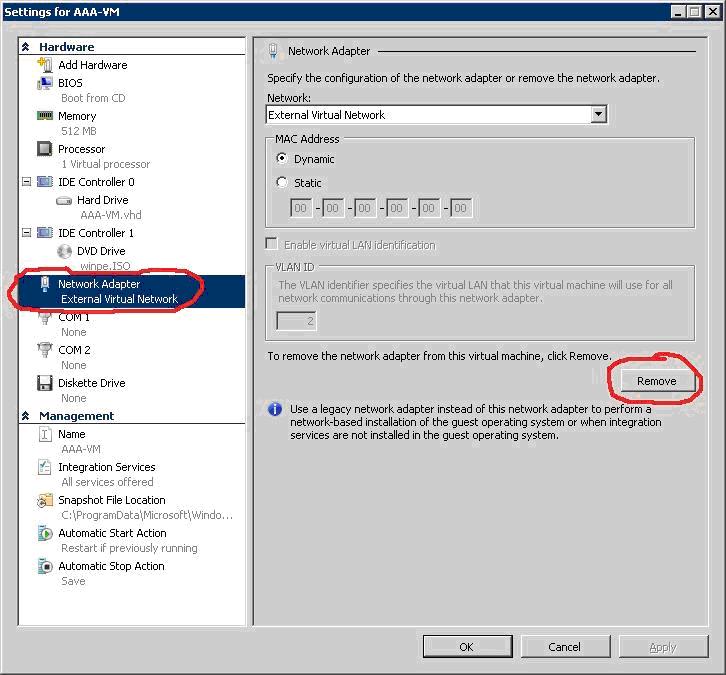Select the DVD Drive label
Screen dimensions: 726x675
point(101,251)
